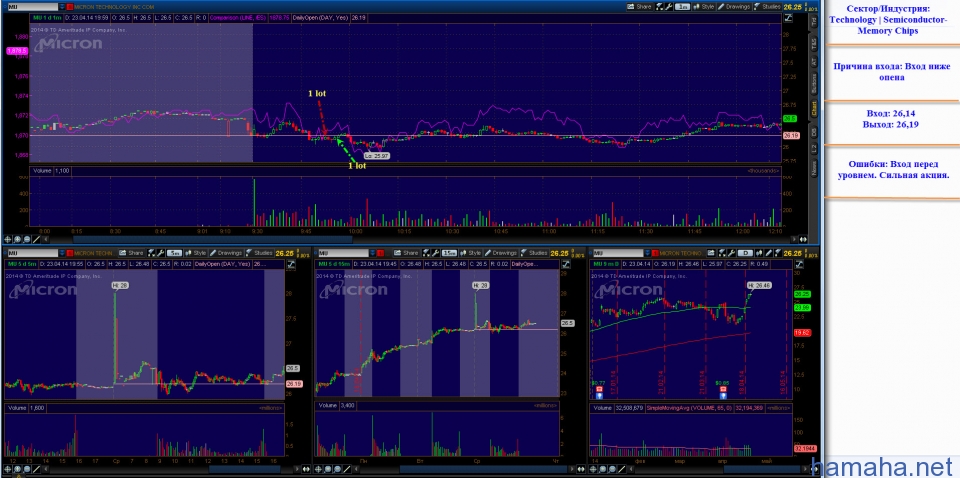Click chart mode icon in 5m chart corner

coord(291,264)
